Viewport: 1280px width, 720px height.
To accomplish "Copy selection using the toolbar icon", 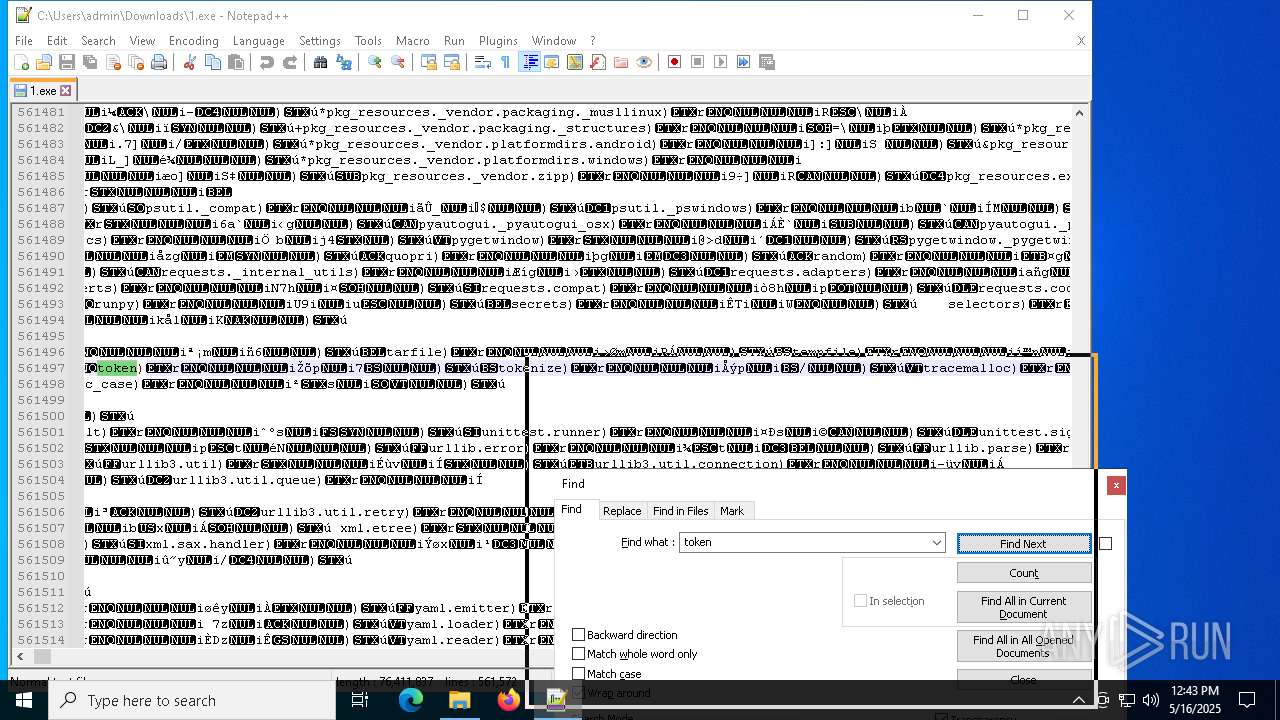I will click(x=212, y=62).
